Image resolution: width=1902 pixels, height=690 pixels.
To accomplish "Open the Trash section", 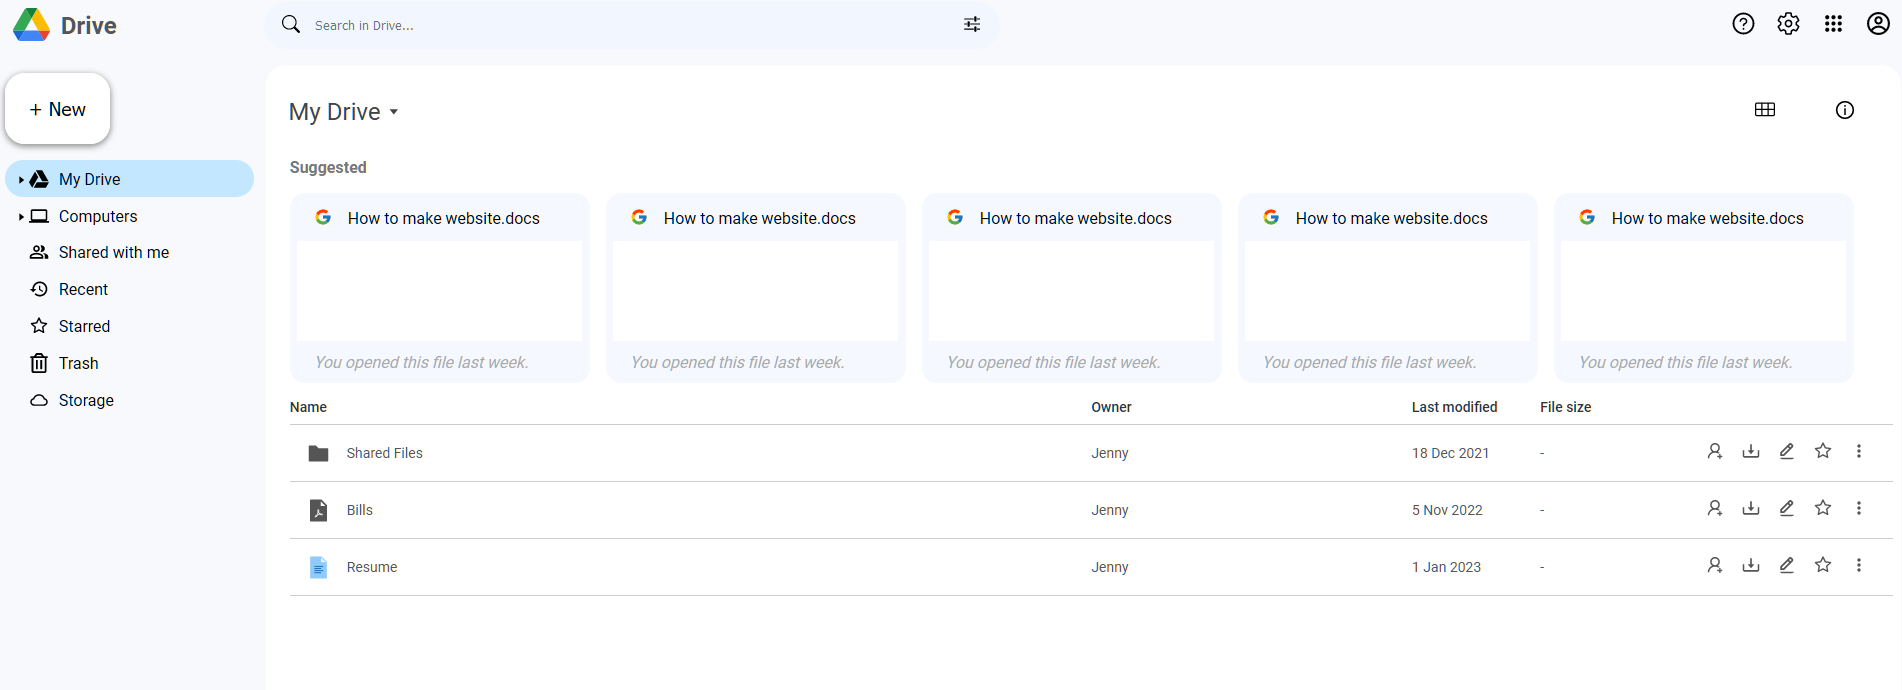I will click(x=78, y=364).
